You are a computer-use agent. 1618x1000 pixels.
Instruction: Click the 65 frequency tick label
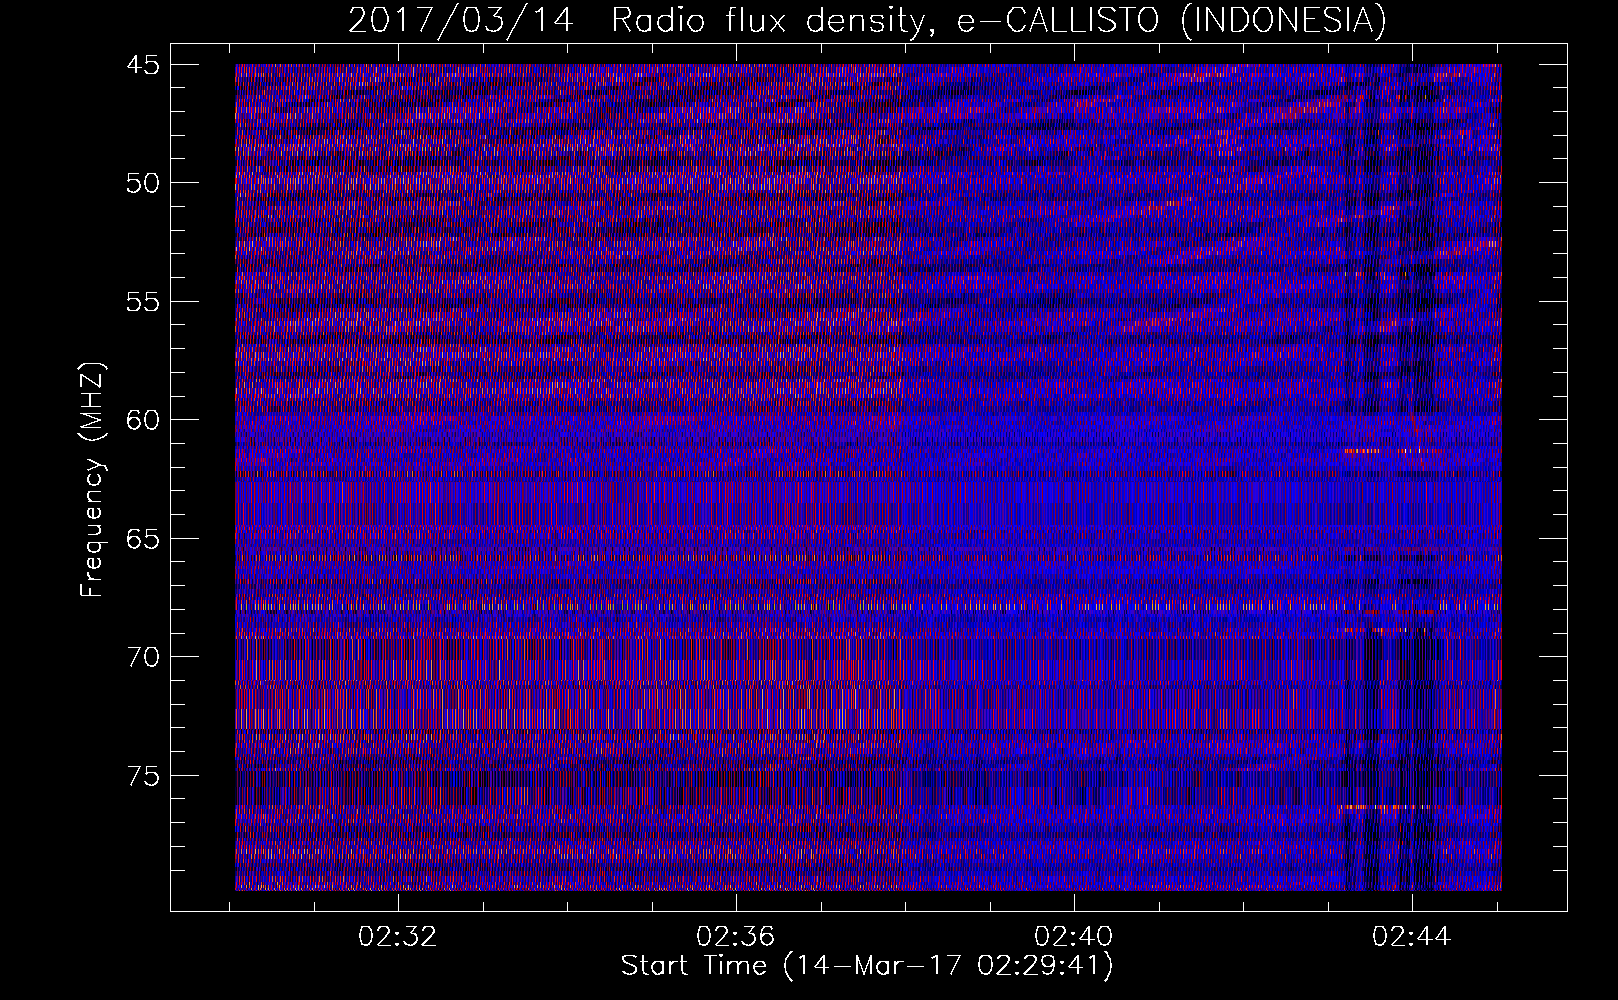[142, 538]
